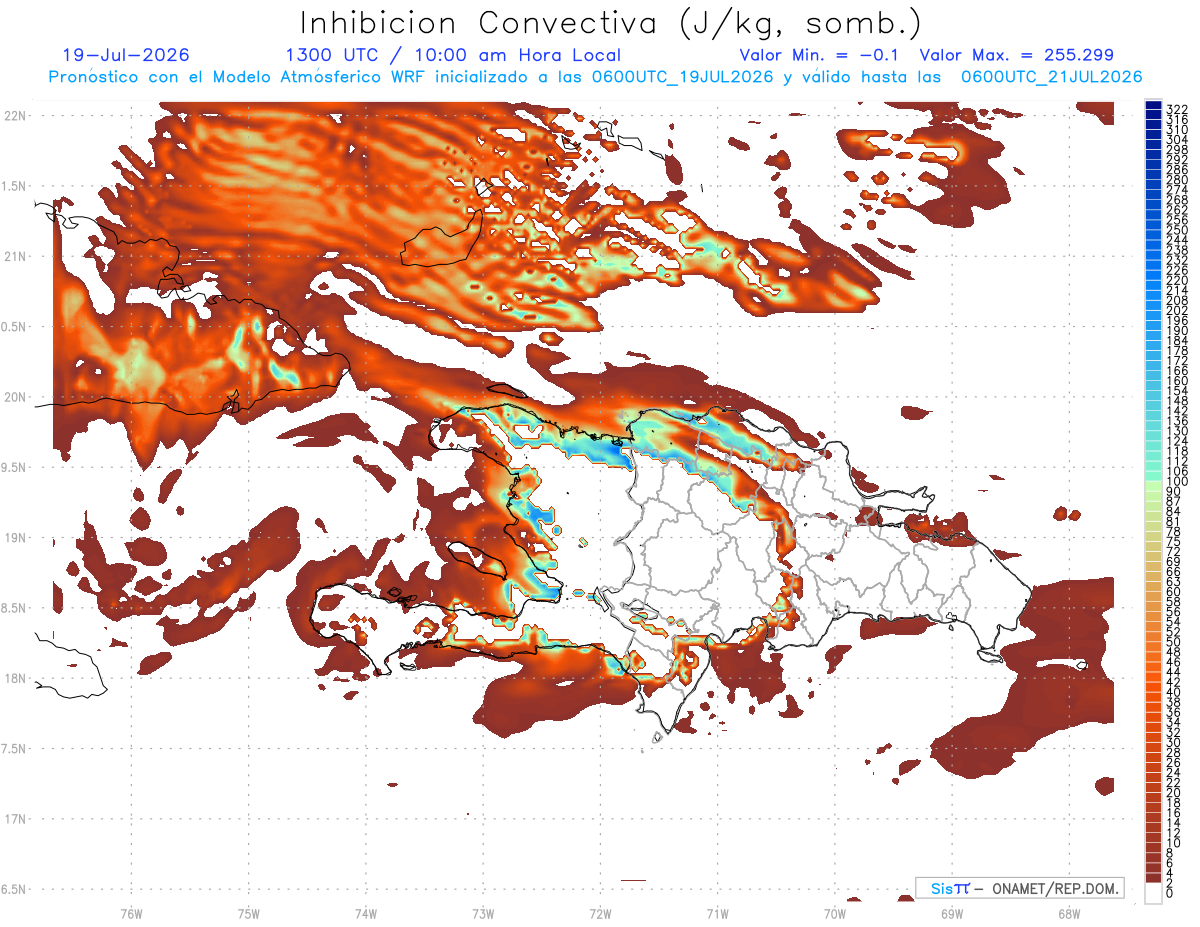
Task: Click the '72W' longitude label
Action: tap(600, 913)
